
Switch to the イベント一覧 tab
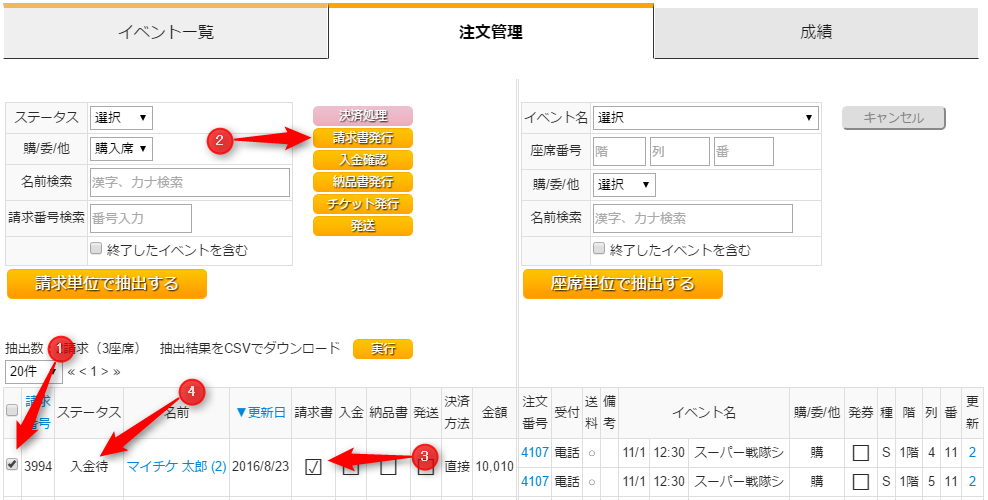tap(166, 32)
